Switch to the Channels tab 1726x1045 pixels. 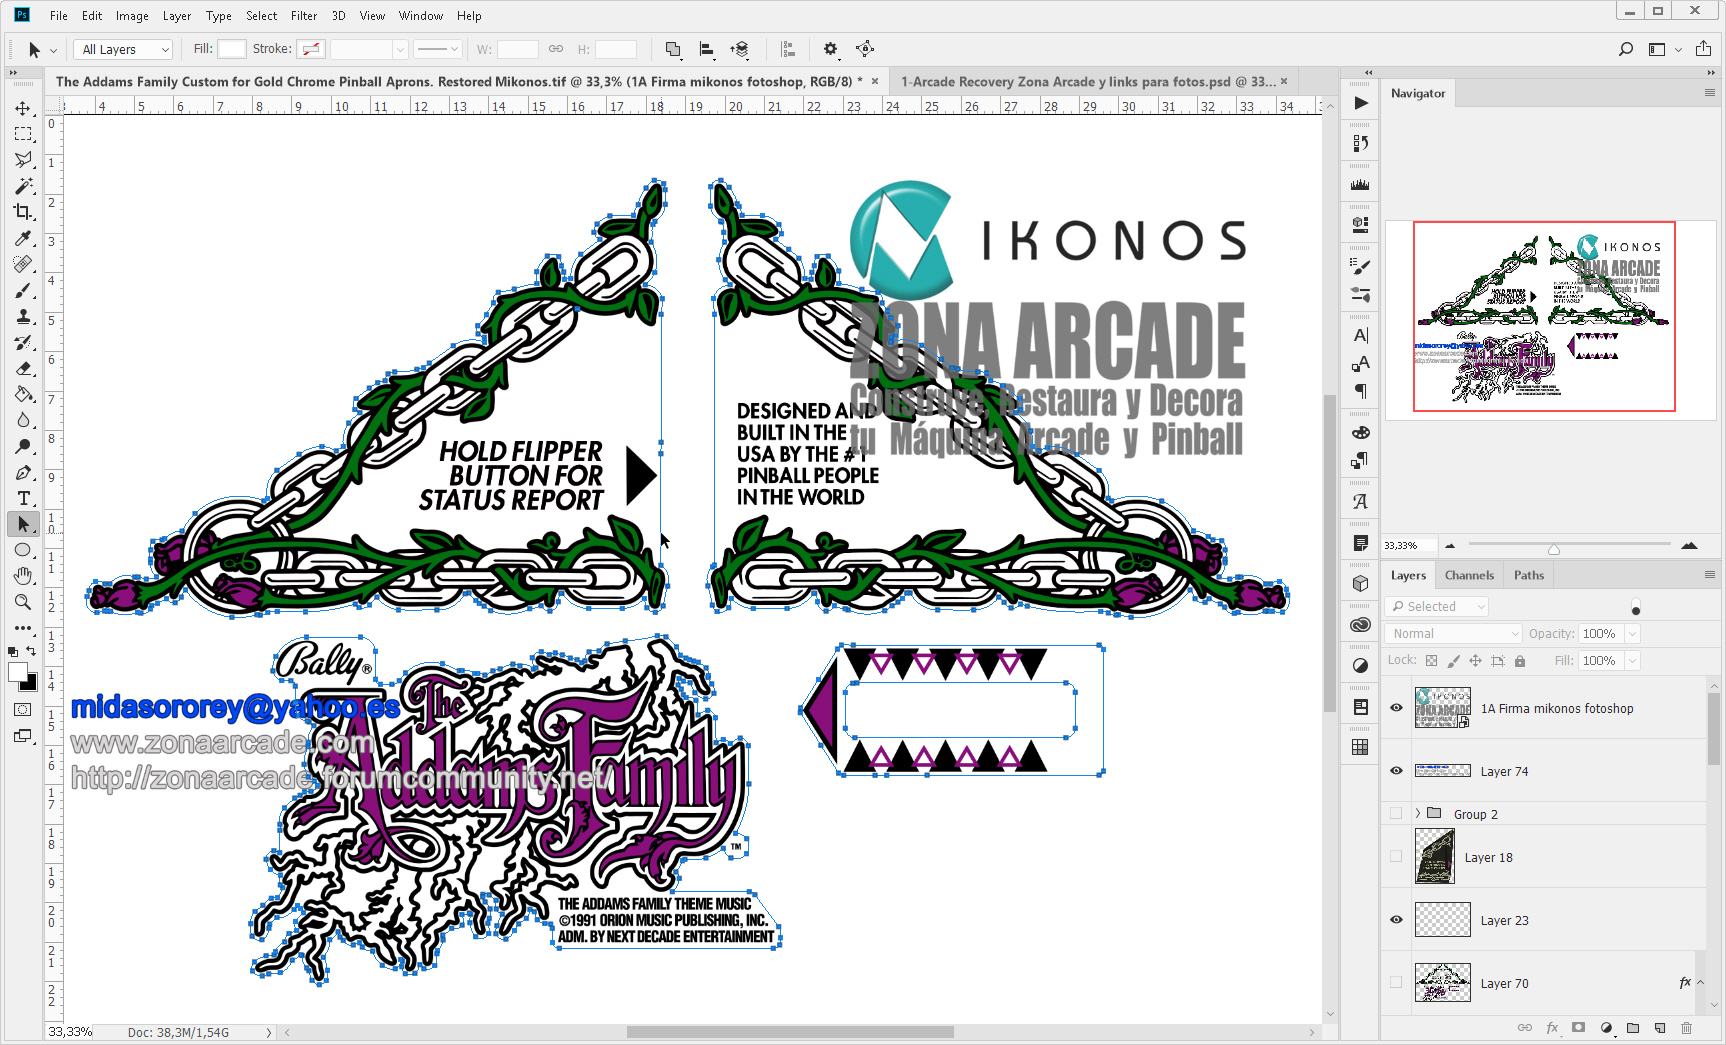point(1468,575)
